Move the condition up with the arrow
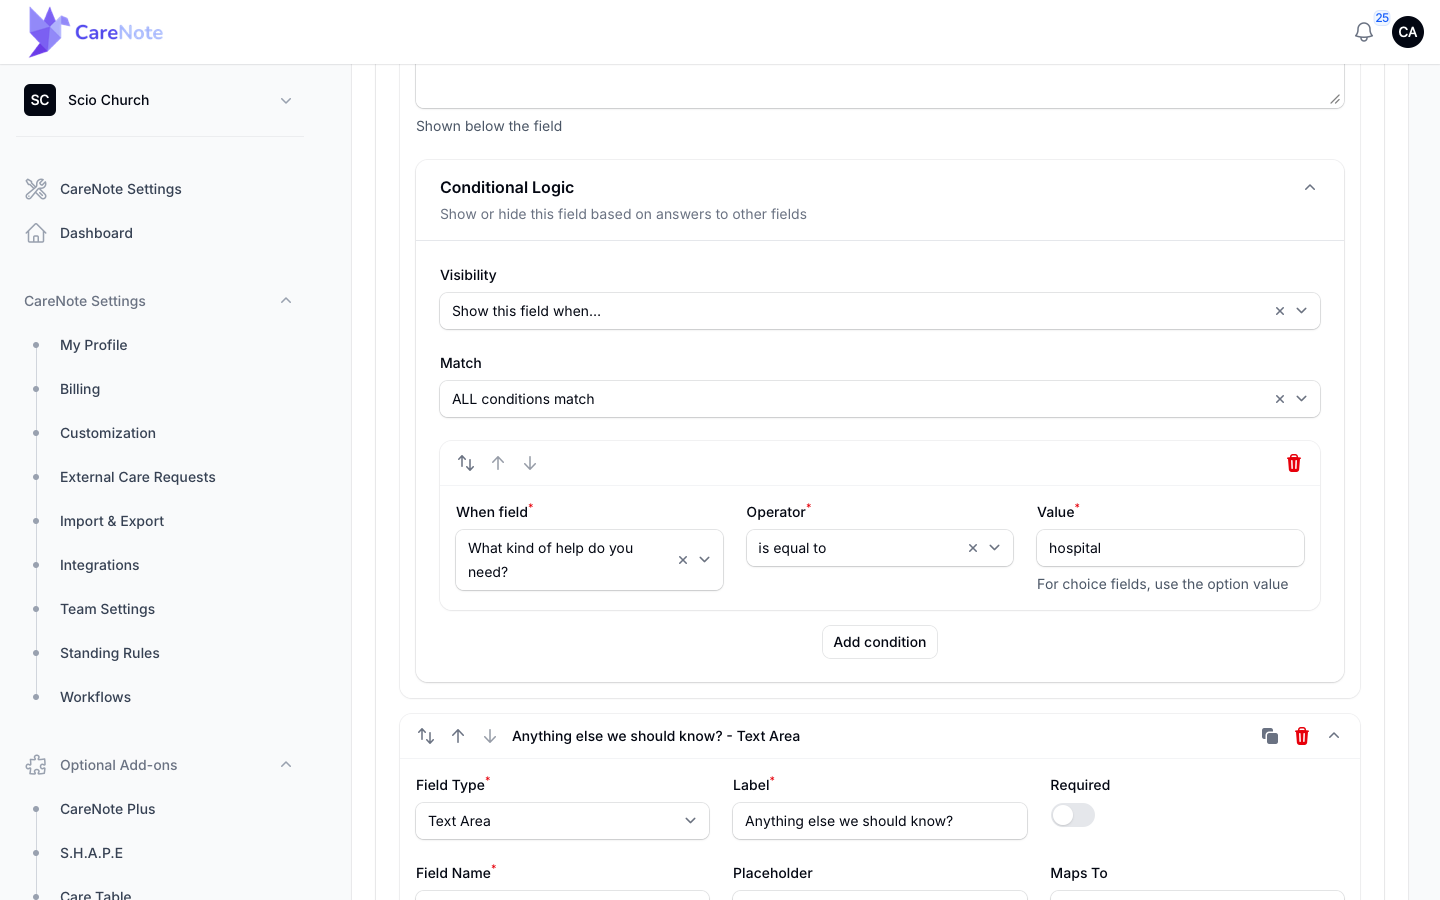The width and height of the screenshot is (1440, 900). click(498, 463)
